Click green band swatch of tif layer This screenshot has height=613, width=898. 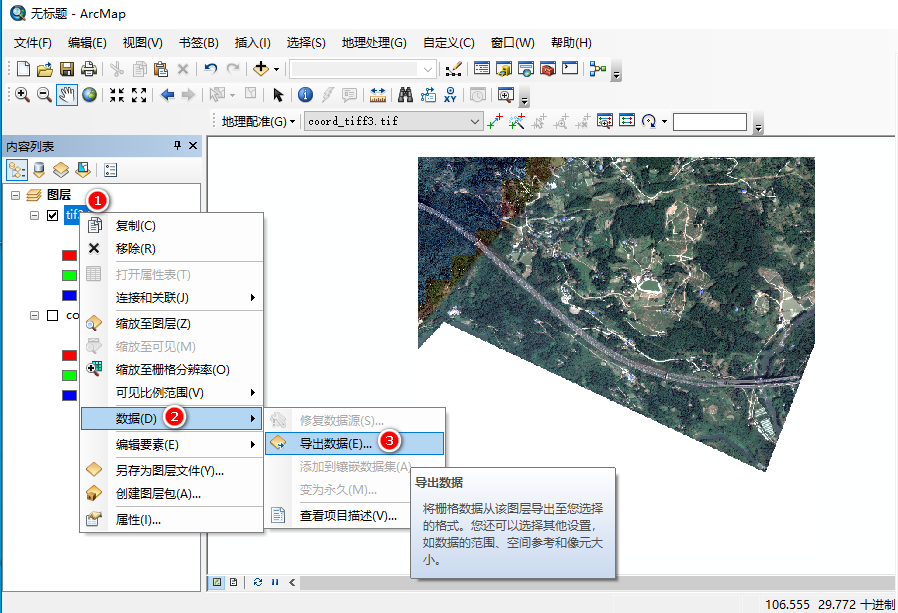(x=69, y=276)
